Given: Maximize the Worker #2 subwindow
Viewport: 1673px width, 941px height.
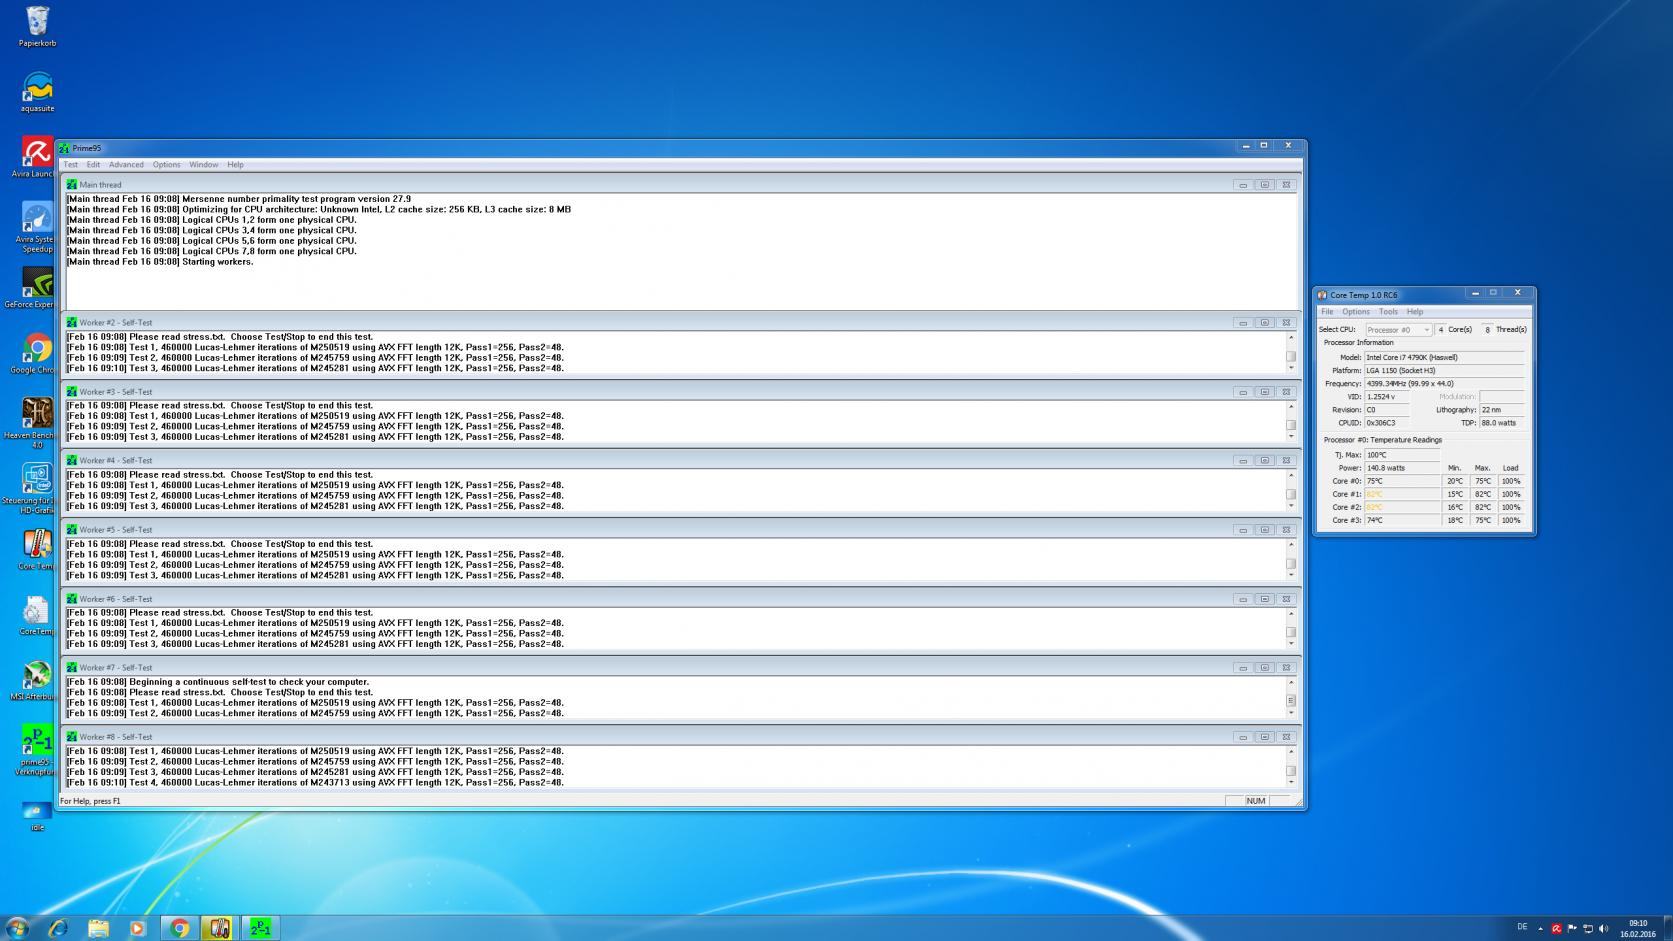Looking at the screenshot, I should coord(1265,323).
